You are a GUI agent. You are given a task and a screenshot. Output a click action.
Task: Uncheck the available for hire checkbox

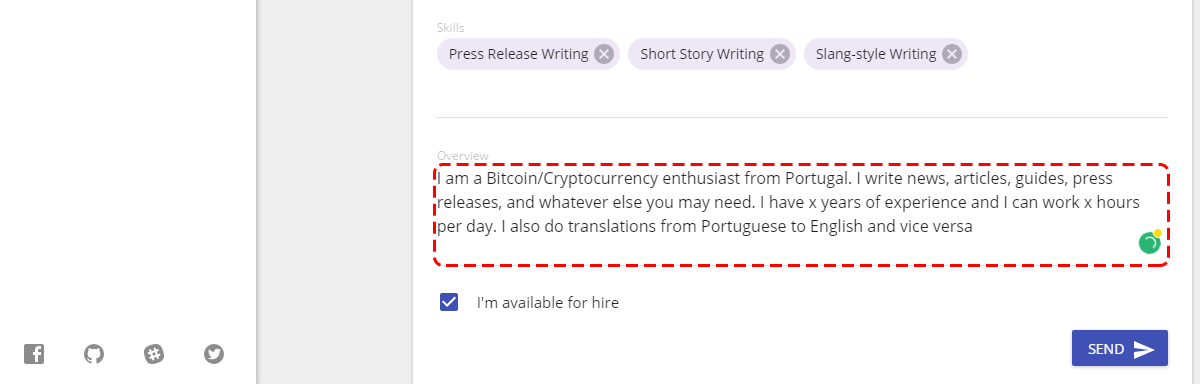(449, 302)
